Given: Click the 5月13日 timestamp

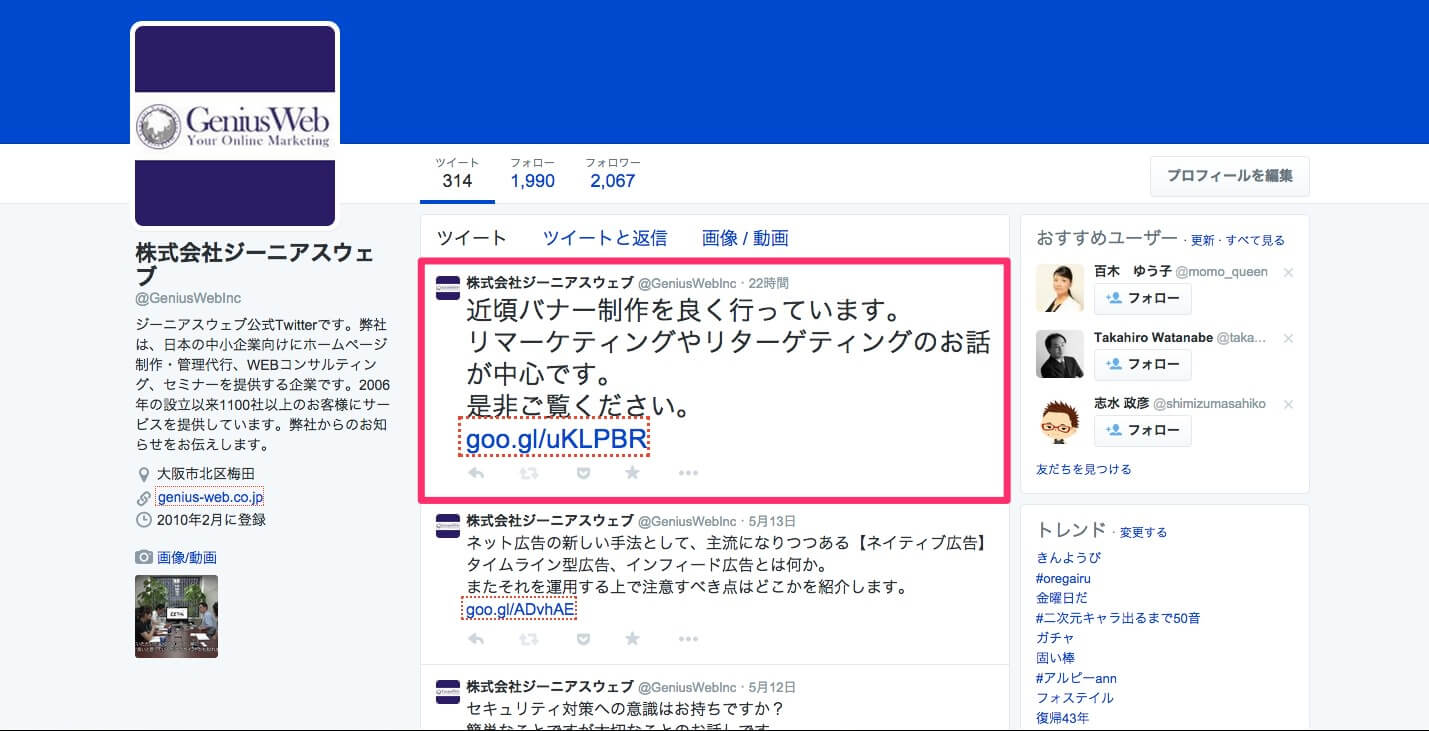Looking at the screenshot, I should click(772, 521).
